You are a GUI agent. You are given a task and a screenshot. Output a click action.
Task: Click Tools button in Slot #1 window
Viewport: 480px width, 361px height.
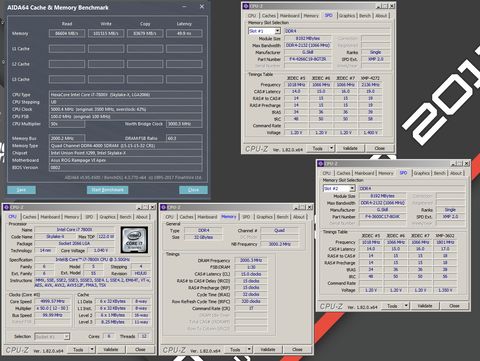click(317, 148)
